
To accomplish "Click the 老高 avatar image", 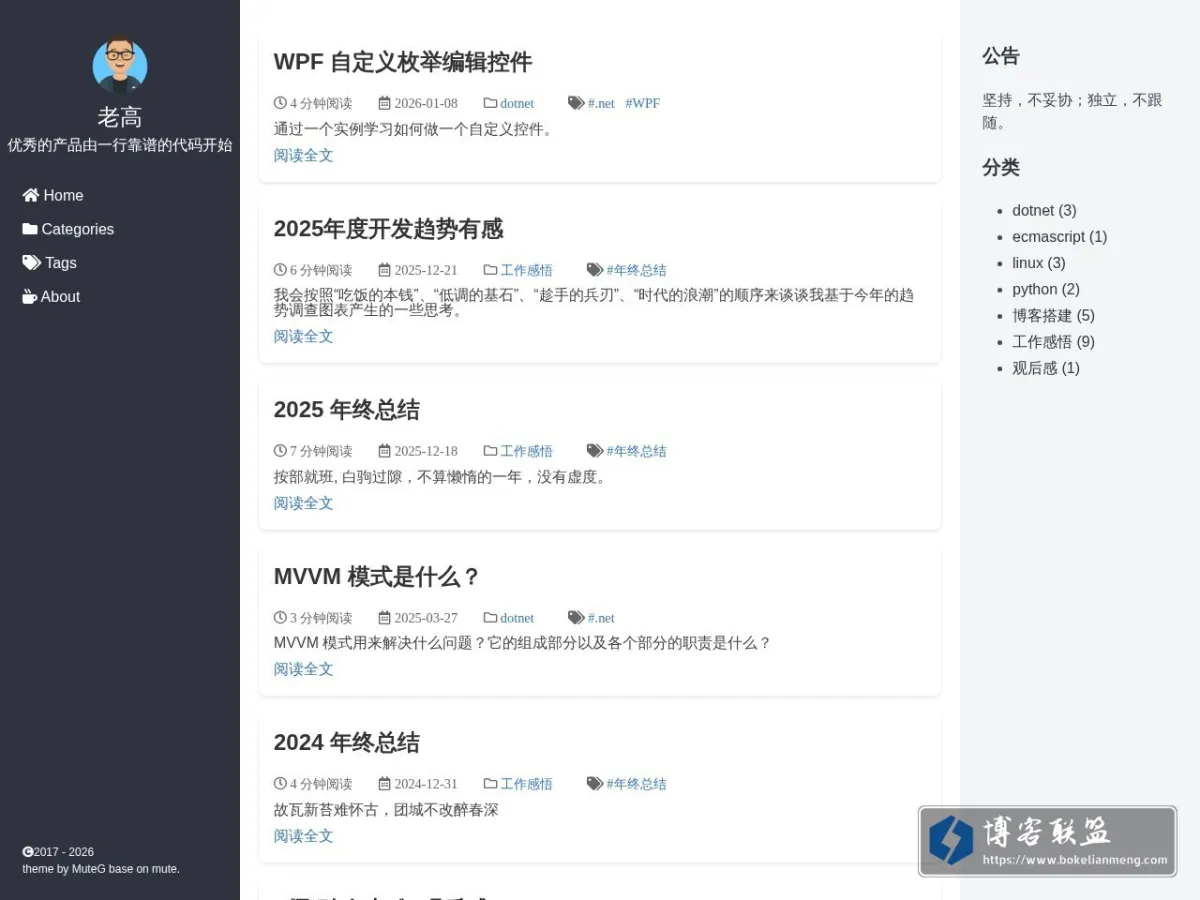I will point(120,66).
